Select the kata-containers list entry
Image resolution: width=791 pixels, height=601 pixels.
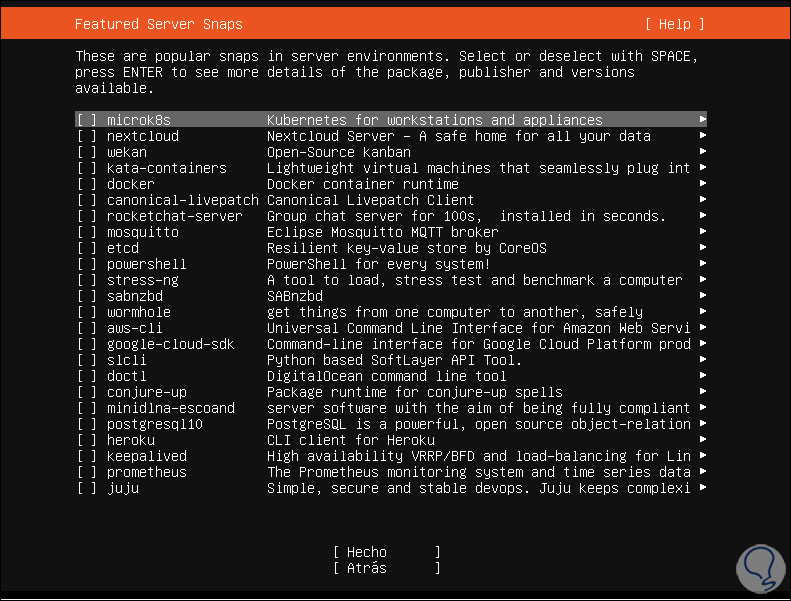[x=167, y=168]
